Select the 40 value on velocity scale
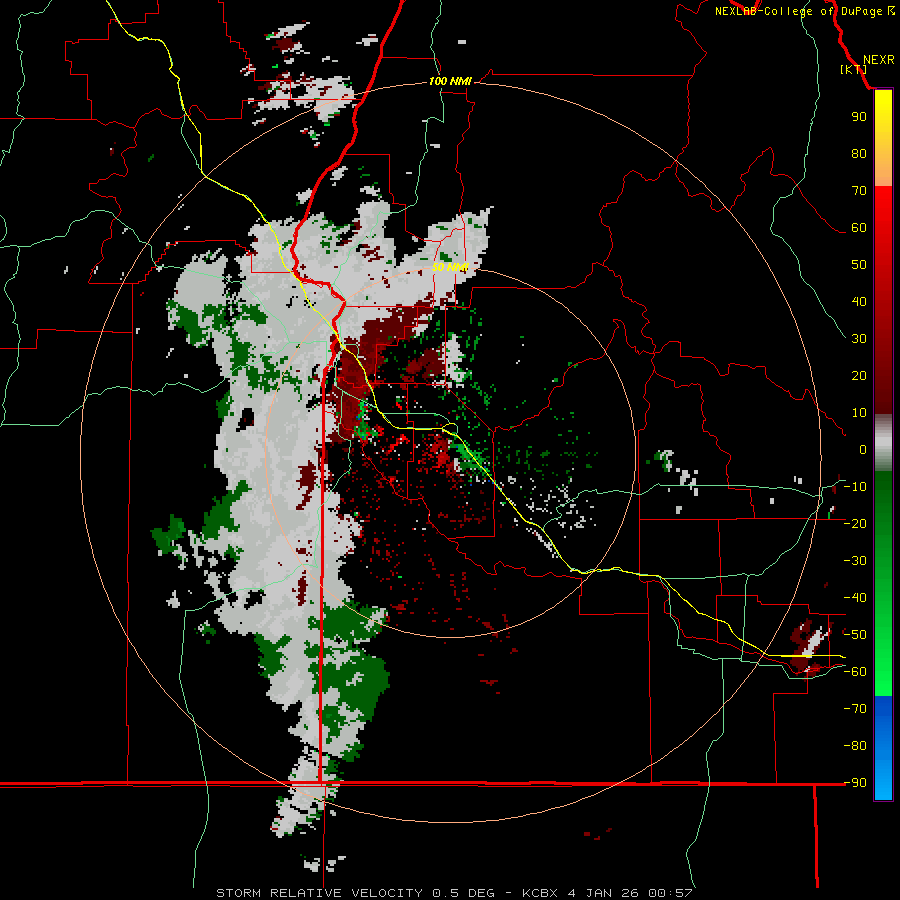 (x=859, y=302)
